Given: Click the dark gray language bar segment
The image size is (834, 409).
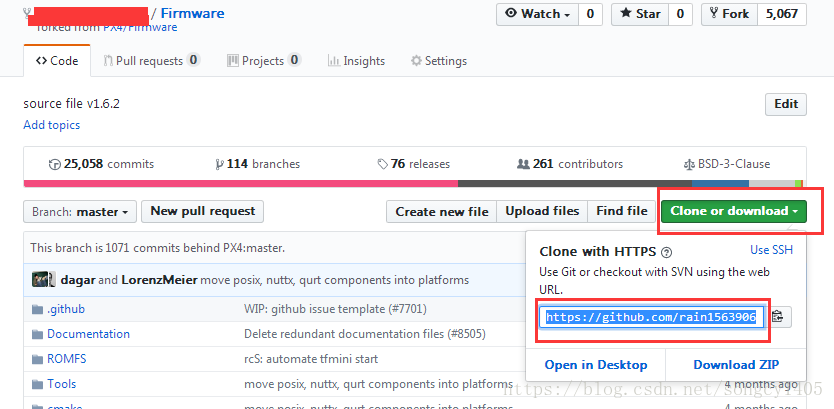Looking at the screenshot, I should click(574, 183).
